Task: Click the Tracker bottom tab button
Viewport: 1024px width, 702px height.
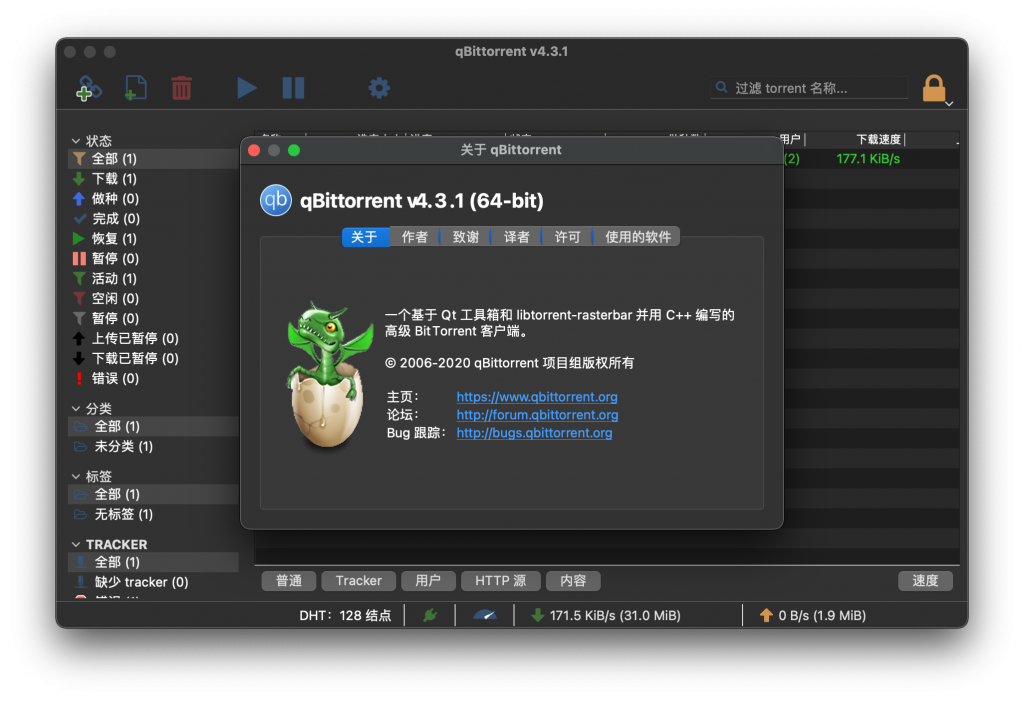Action: tap(359, 581)
